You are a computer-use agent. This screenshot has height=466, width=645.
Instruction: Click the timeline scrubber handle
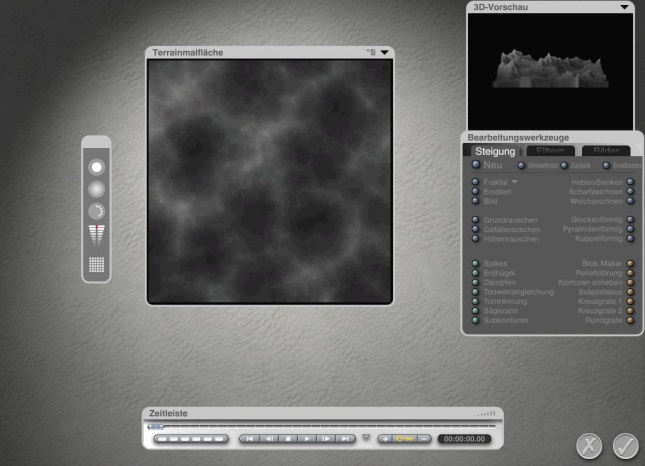(x=155, y=427)
